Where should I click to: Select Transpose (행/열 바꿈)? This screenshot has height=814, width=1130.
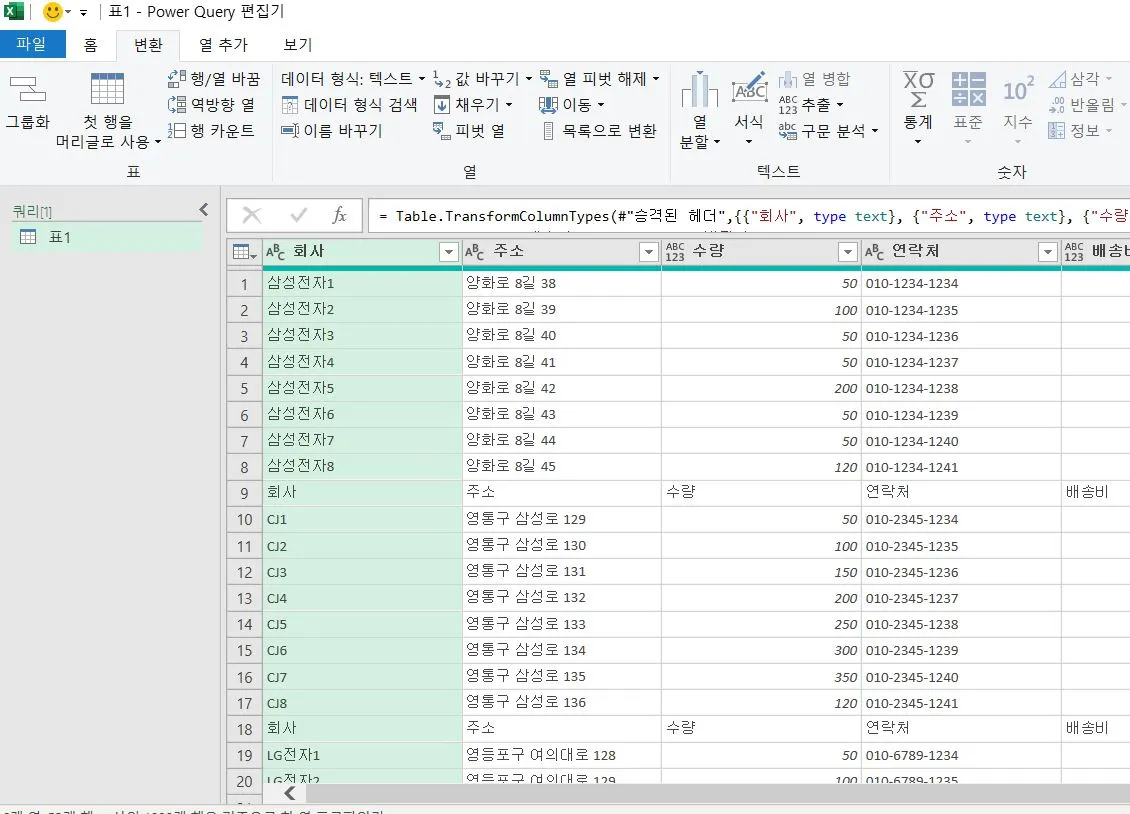213,79
